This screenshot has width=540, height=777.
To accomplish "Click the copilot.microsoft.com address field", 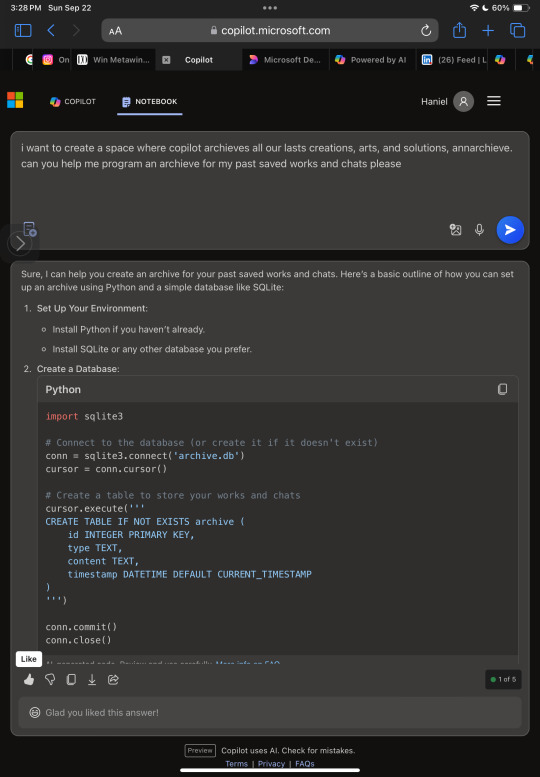I will point(270,31).
